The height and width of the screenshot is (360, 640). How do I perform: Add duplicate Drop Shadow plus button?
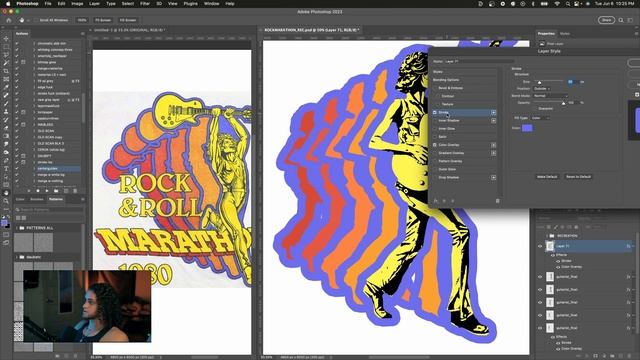(493, 178)
